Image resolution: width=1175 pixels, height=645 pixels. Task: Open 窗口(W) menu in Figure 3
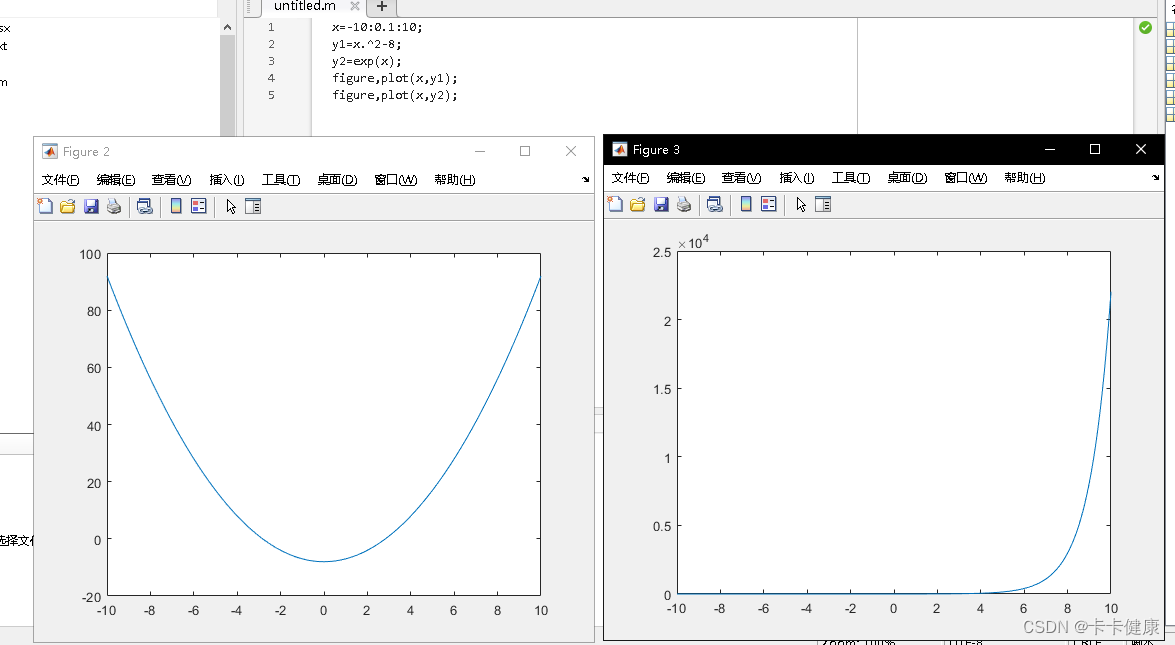[x=965, y=178]
